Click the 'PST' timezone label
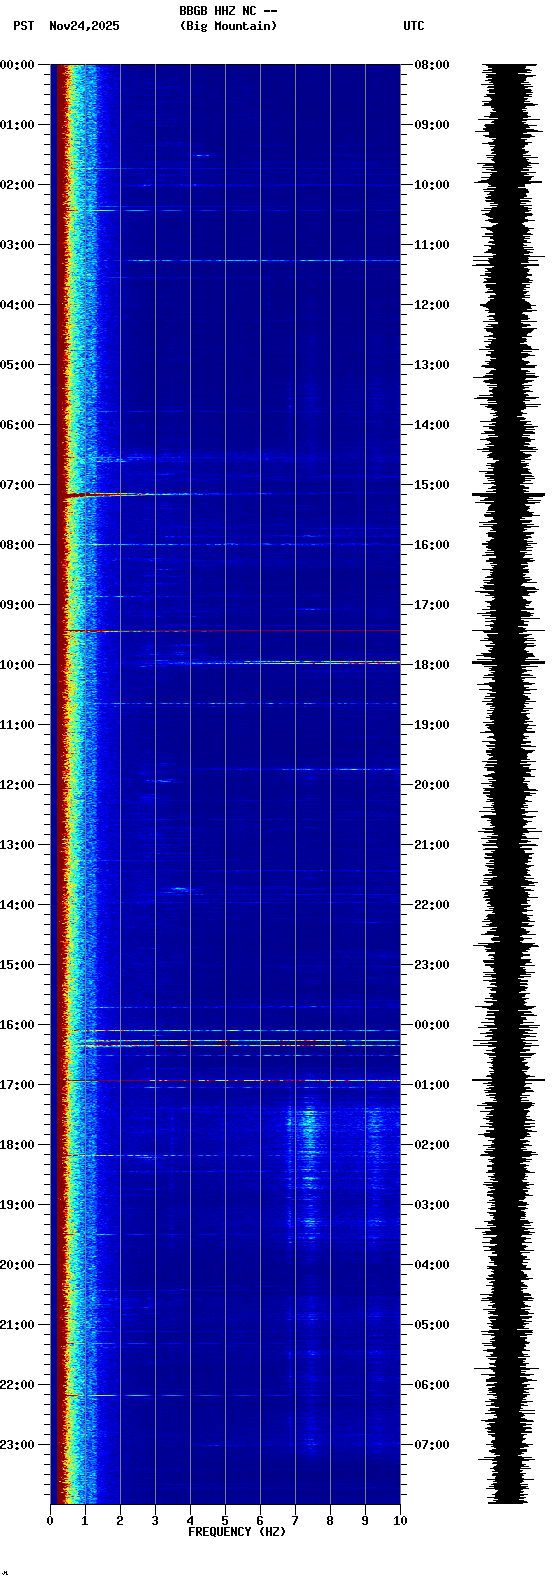The height and width of the screenshot is (1584, 552). [x=23, y=26]
